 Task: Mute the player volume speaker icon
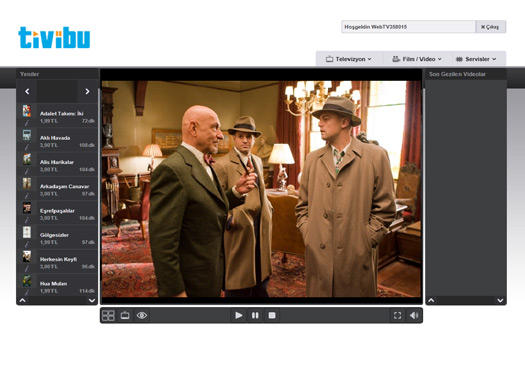[x=414, y=315]
